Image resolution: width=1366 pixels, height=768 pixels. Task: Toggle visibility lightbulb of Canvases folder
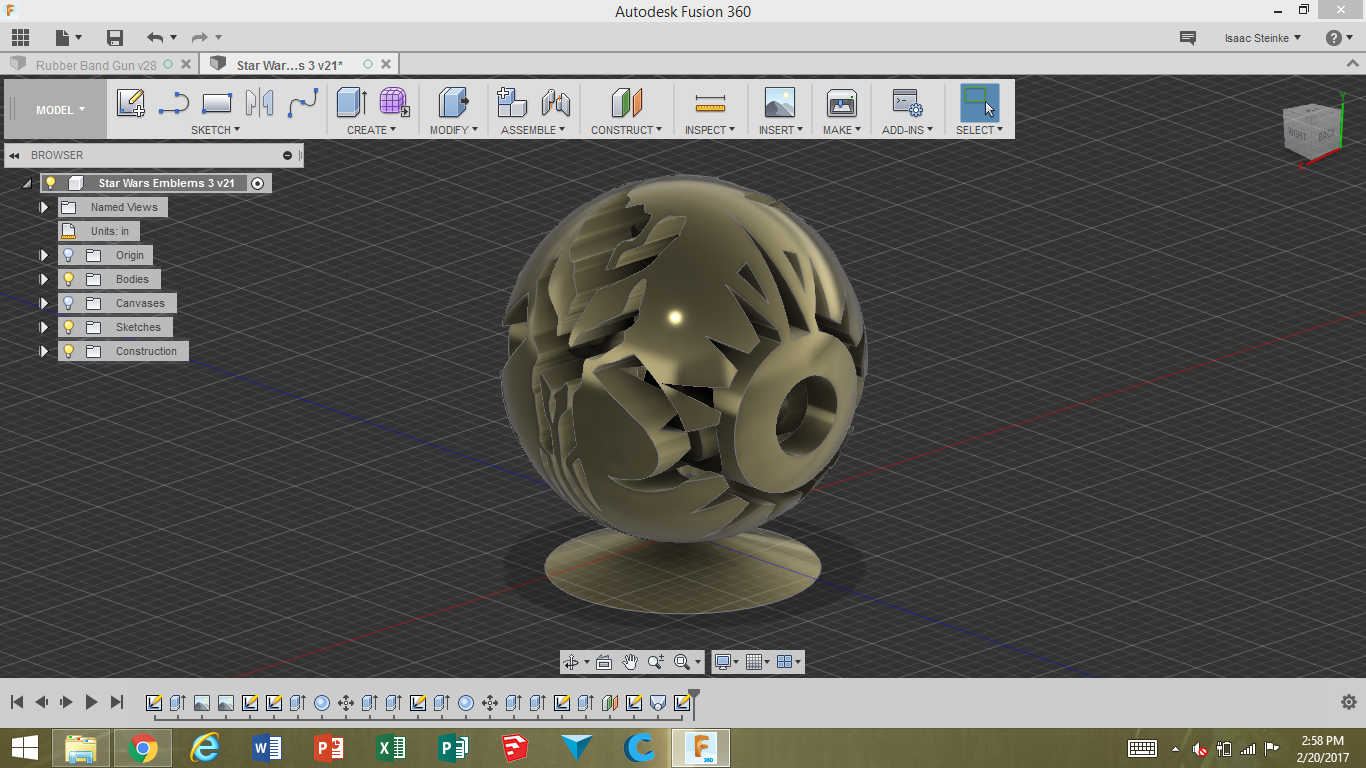click(69, 303)
